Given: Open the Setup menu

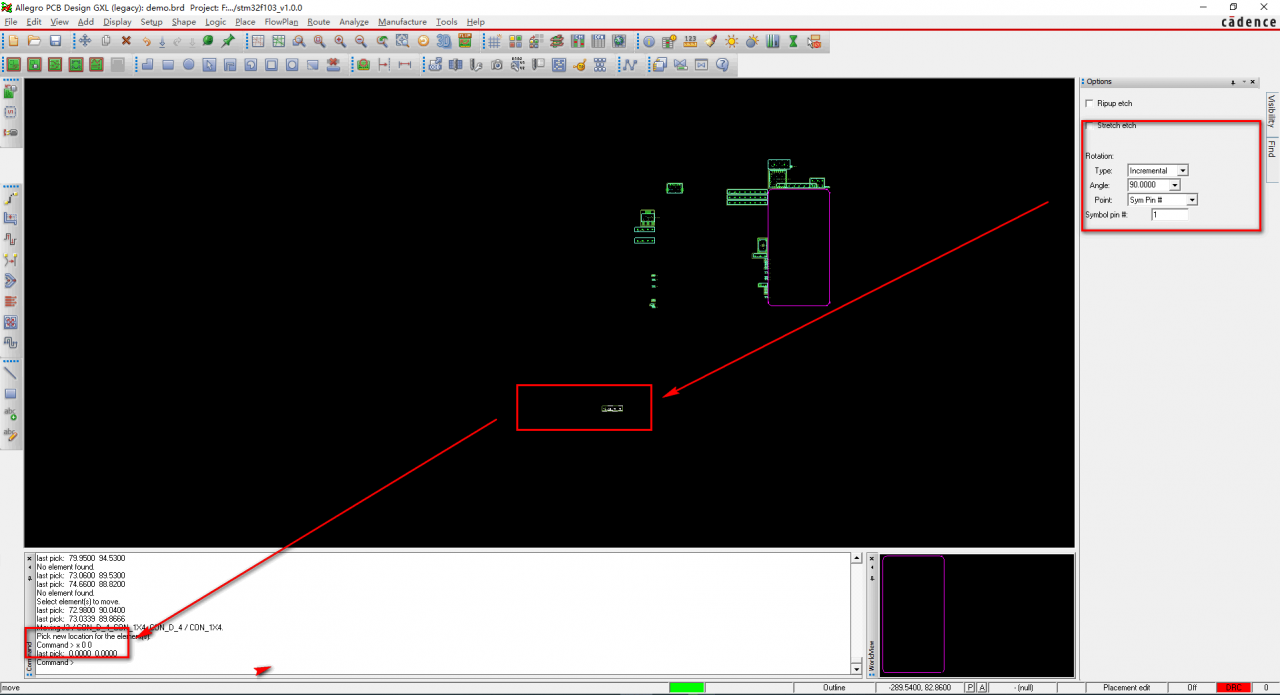Looking at the screenshot, I should click(151, 21).
